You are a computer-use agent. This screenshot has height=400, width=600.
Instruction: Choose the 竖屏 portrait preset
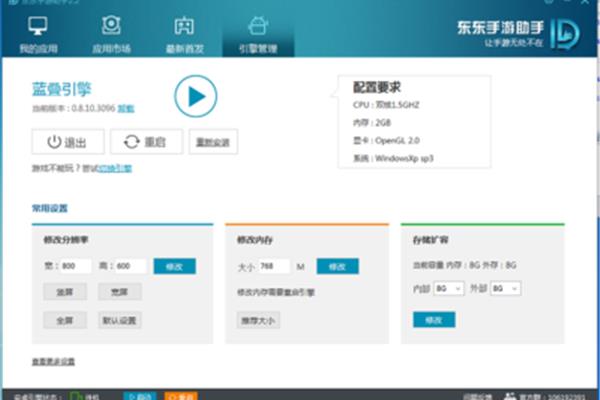coord(65,292)
